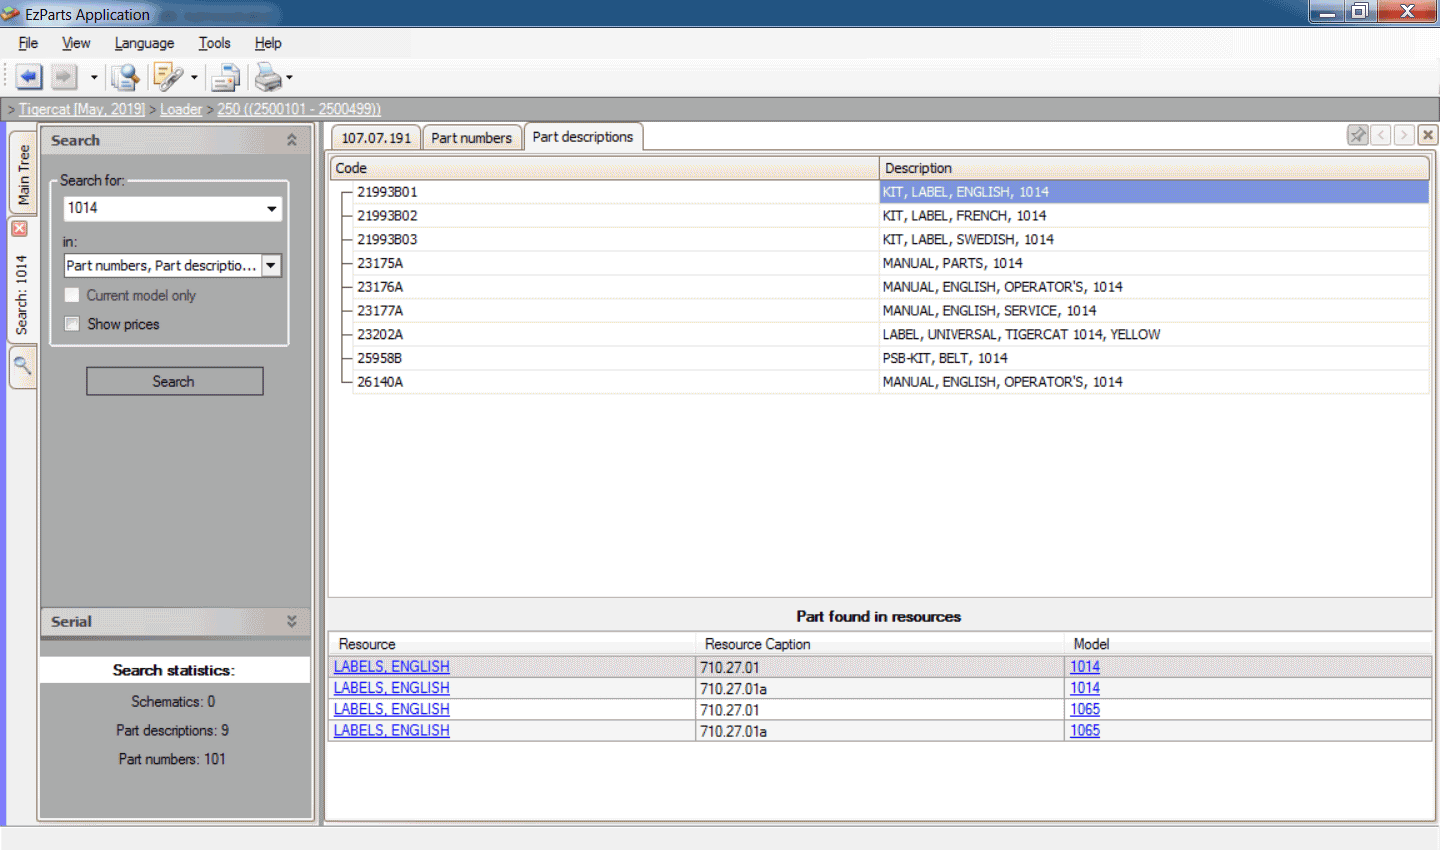Click the EzParts application title icon
The image size is (1440, 850).
click(11, 14)
